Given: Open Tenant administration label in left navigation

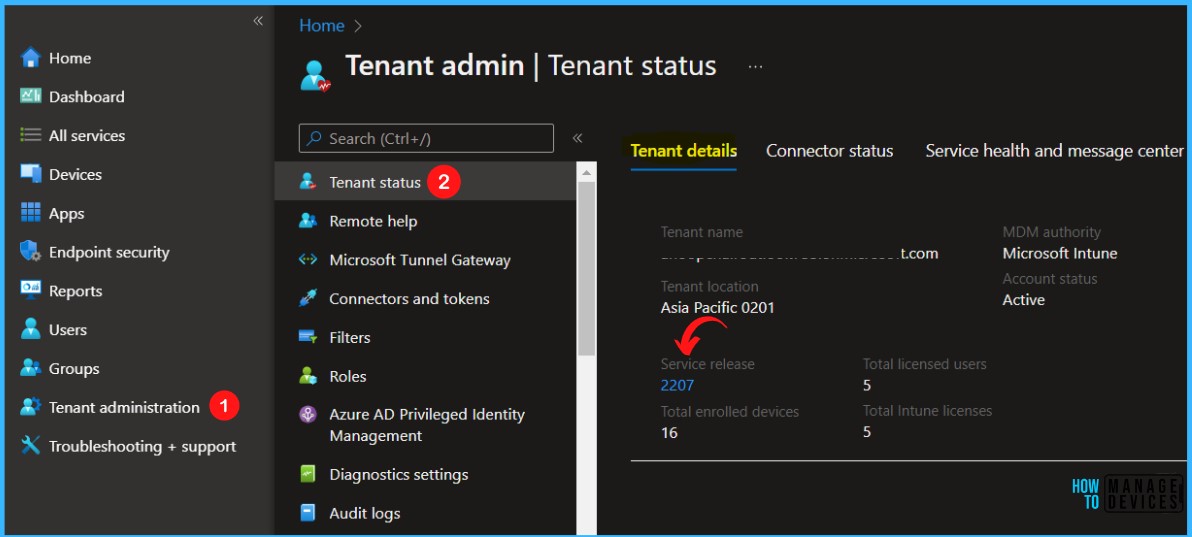Looking at the screenshot, I should [x=124, y=407].
